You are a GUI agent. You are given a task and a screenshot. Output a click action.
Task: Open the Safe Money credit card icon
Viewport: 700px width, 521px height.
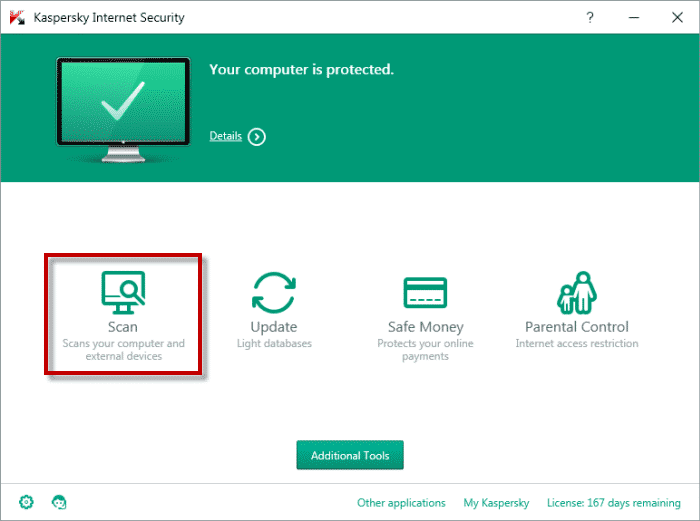425,292
